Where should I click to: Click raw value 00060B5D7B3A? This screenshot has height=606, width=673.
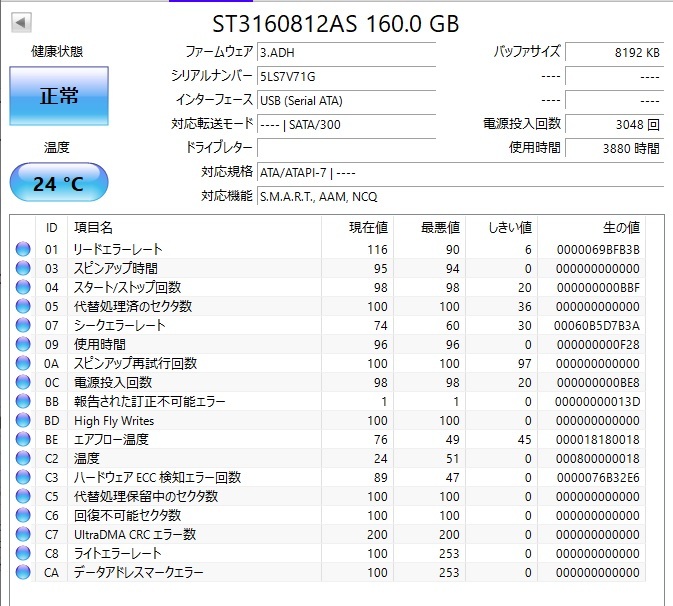point(597,326)
